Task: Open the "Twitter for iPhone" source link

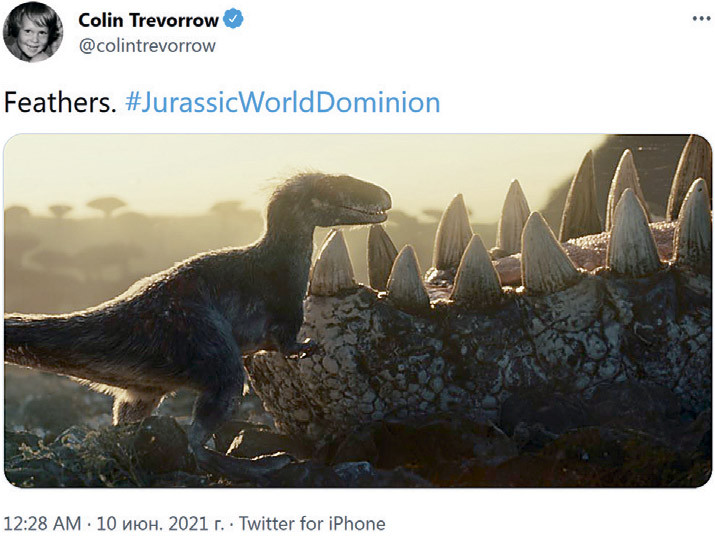Action: (313, 523)
